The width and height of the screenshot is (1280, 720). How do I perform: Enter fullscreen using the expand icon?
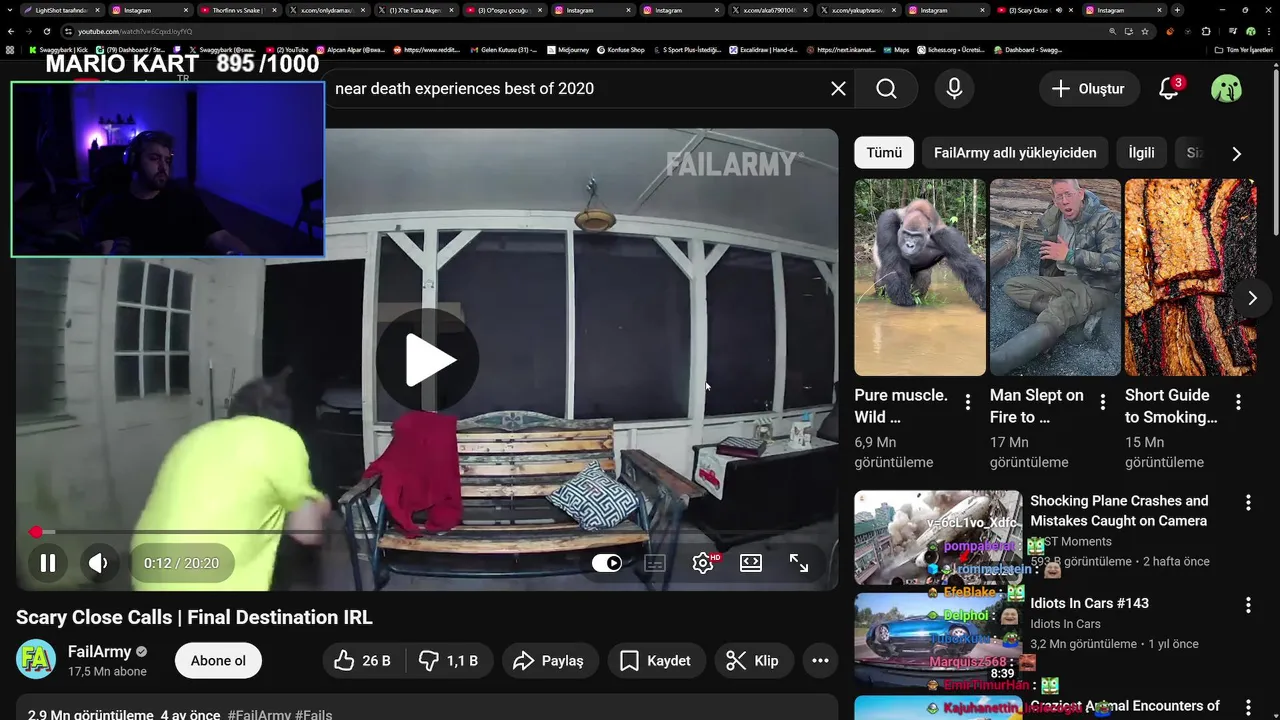point(799,563)
